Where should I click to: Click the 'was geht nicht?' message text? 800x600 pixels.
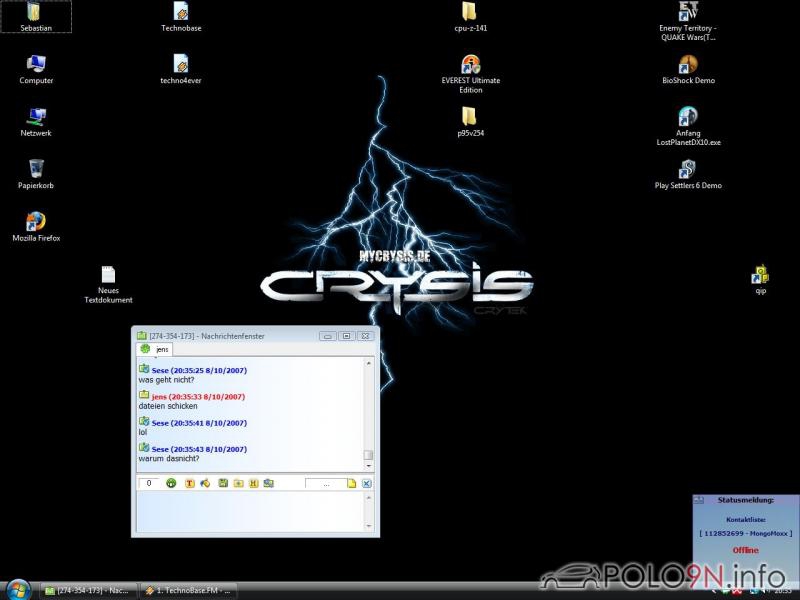[166, 380]
